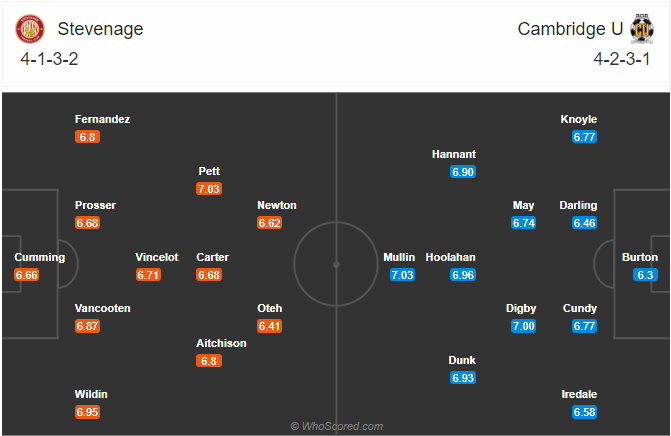The image size is (671, 436).
Task: Click the 4-1-3-2 formation label
Action: (49, 59)
